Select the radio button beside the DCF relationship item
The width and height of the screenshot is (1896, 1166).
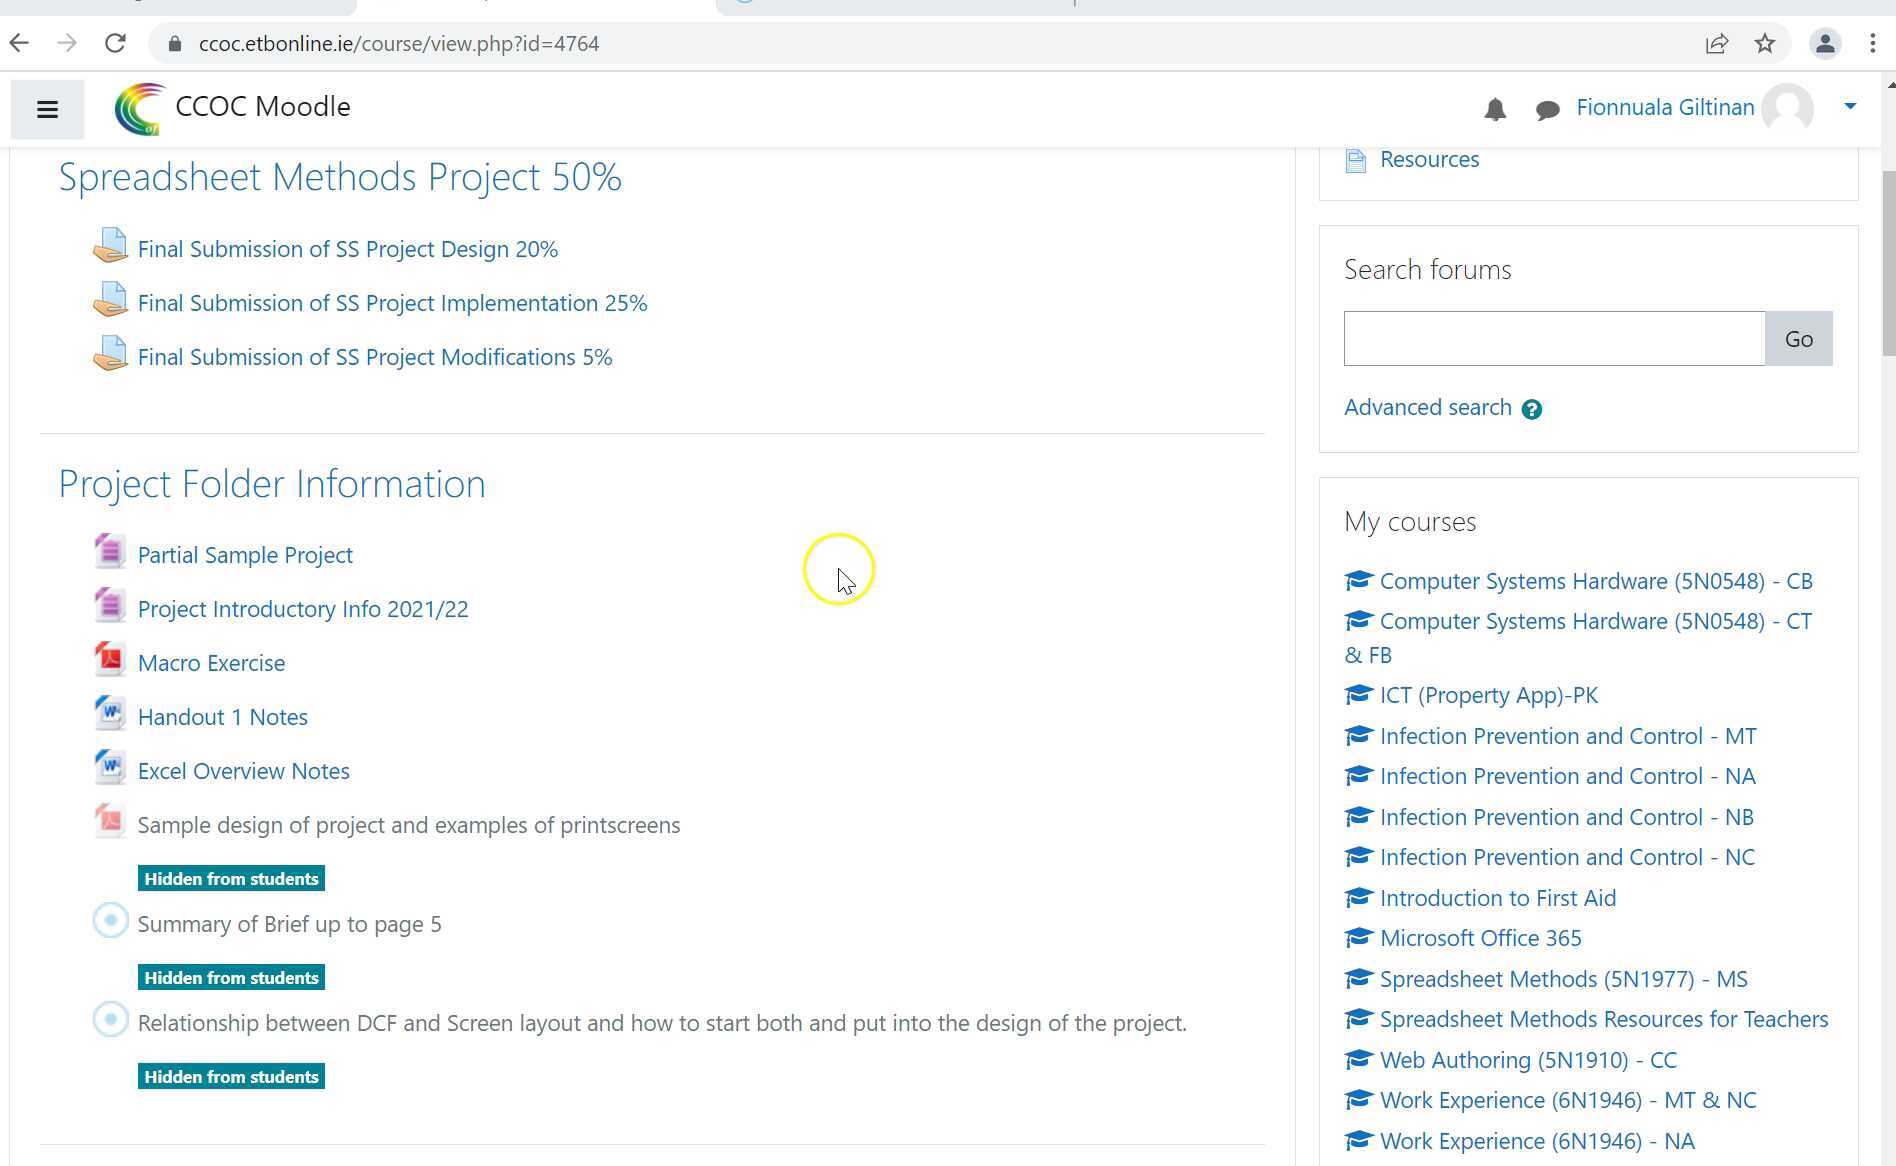110,1019
